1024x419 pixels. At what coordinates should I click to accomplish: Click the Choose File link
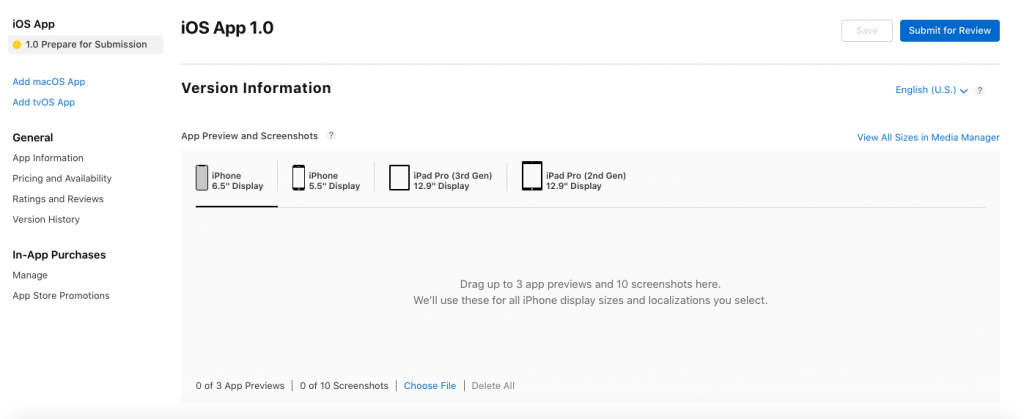click(x=430, y=386)
